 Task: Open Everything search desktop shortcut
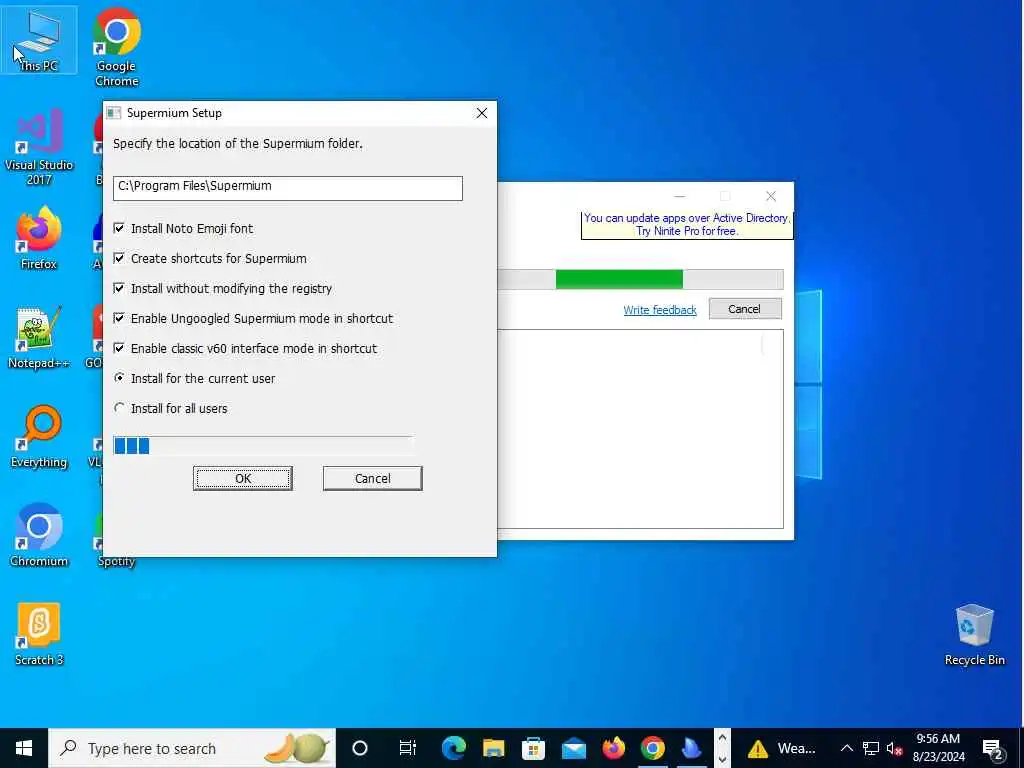click(39, 438)
